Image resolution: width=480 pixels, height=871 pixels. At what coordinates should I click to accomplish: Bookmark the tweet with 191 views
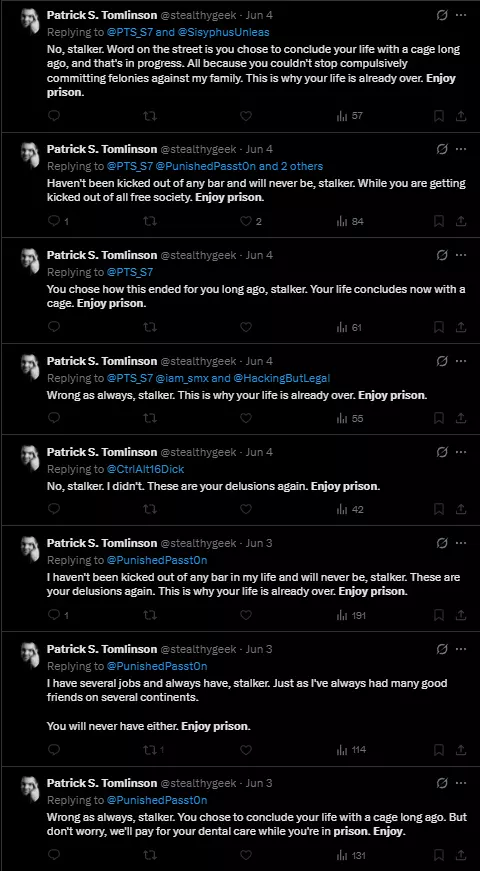click(x=439, y=615)
